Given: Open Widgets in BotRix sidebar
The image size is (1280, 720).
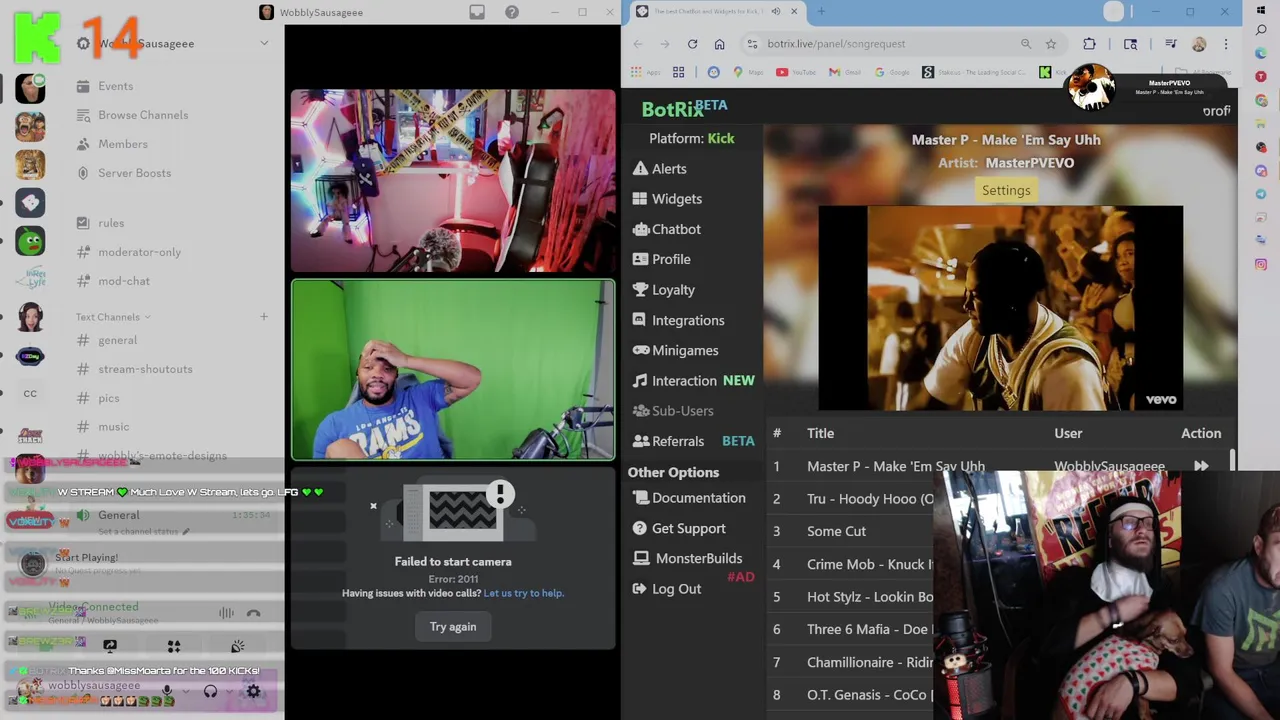Looking at the screenshot, I should click(667, 199).
